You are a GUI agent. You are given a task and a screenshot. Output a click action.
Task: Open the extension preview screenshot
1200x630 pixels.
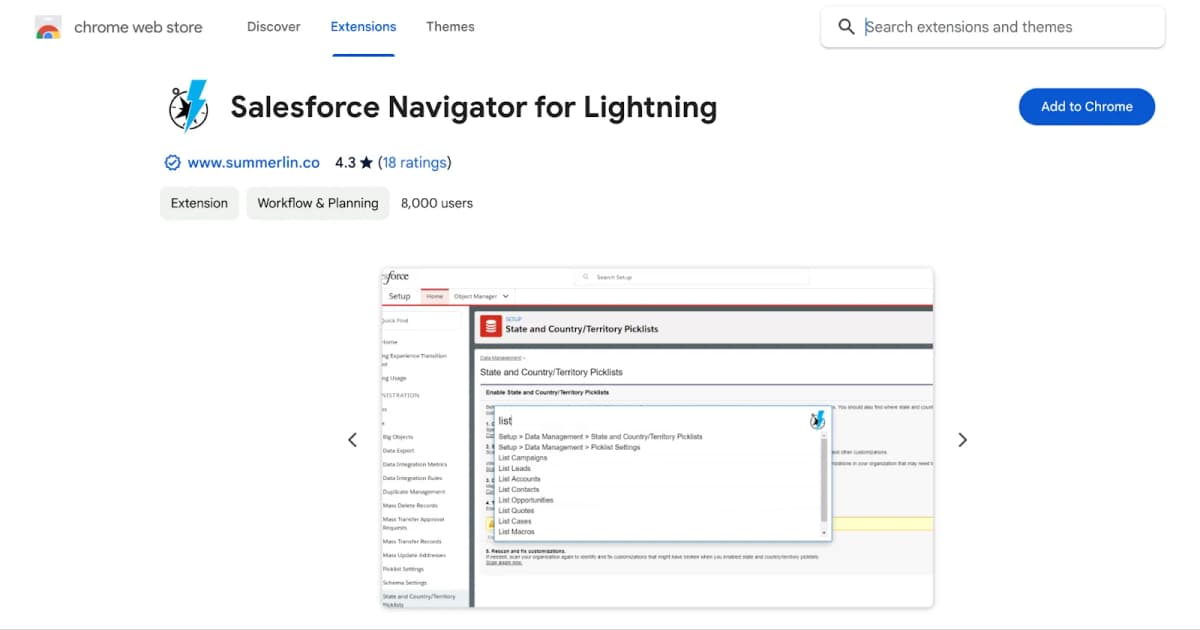coord(657,437)
